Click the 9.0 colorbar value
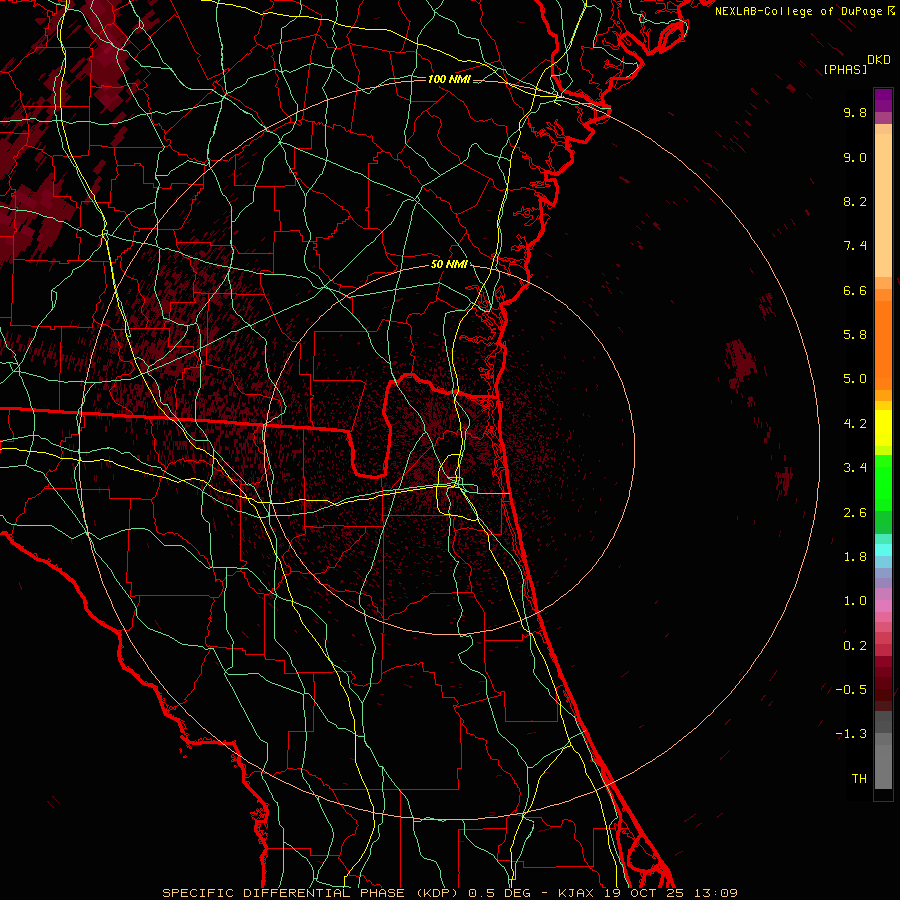 pyautogui.click(x=855, y=157)
